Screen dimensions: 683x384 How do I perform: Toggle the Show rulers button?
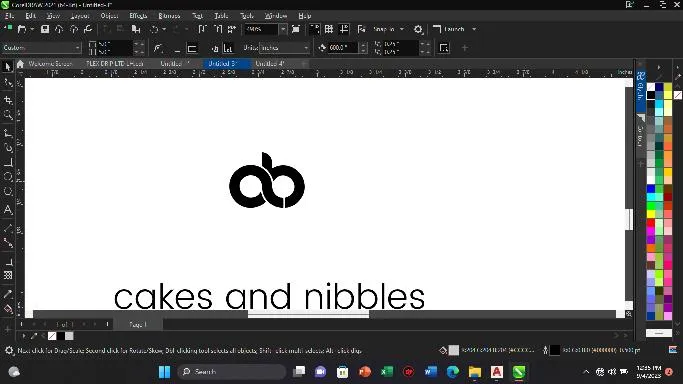tap(314, 29)
